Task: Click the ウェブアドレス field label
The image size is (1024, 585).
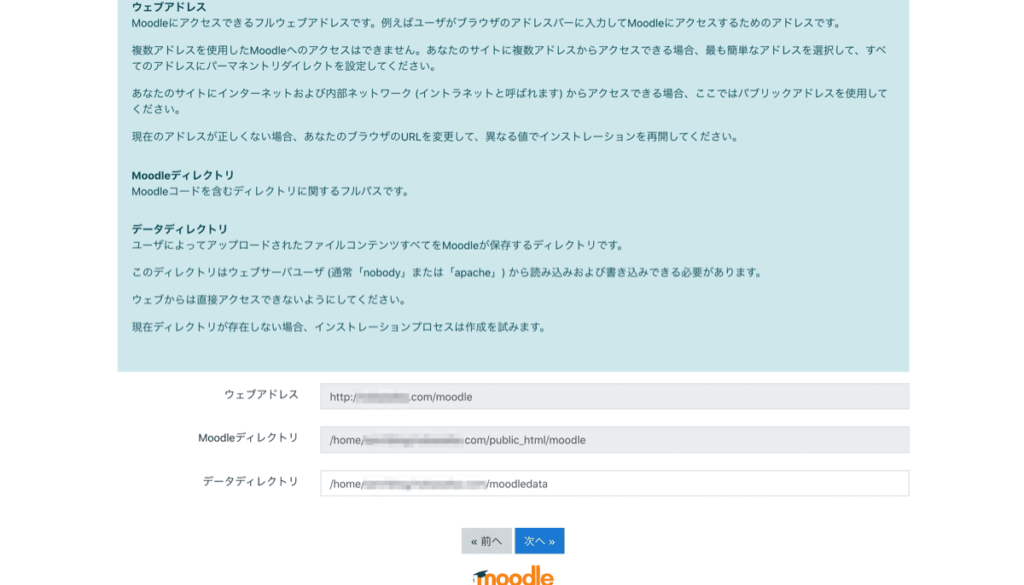Action: click(x=261, y=394)
